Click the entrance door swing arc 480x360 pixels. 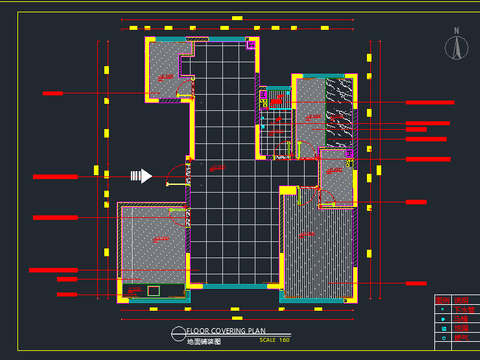point(176,175)
